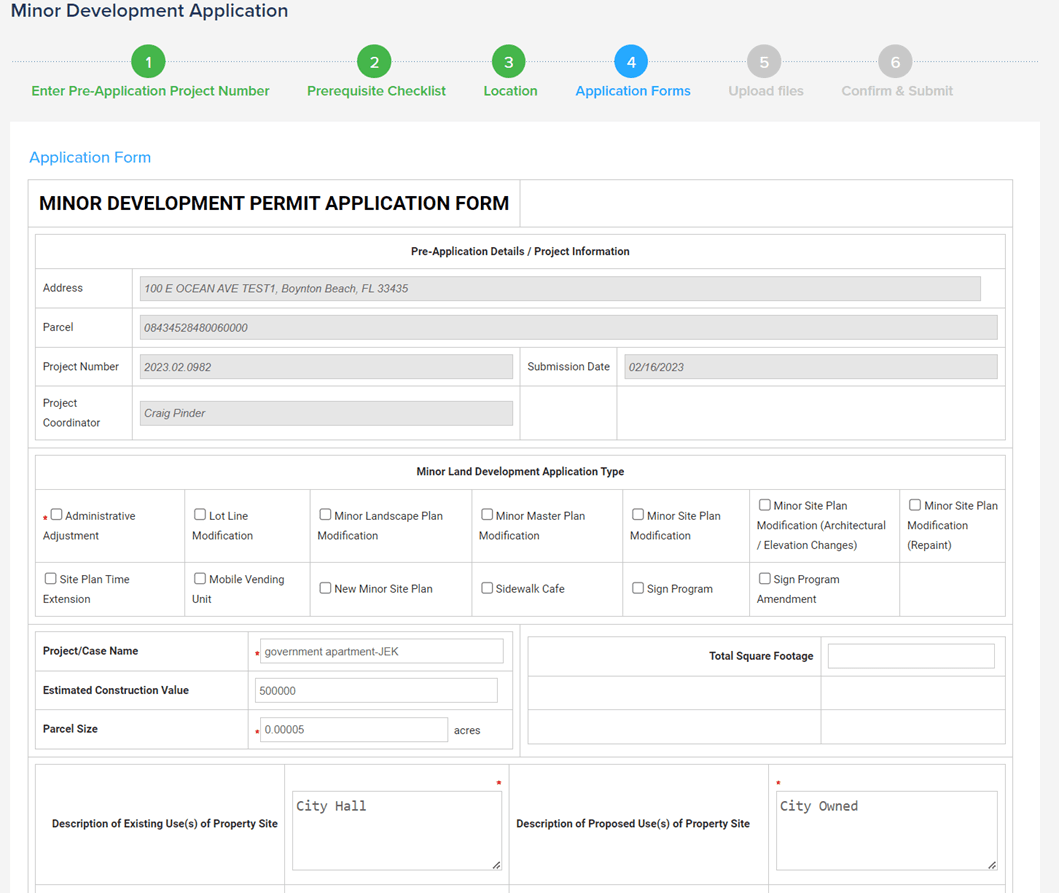Open the Enter Pre-Application Project Number step label

click(x=150, y=91)
